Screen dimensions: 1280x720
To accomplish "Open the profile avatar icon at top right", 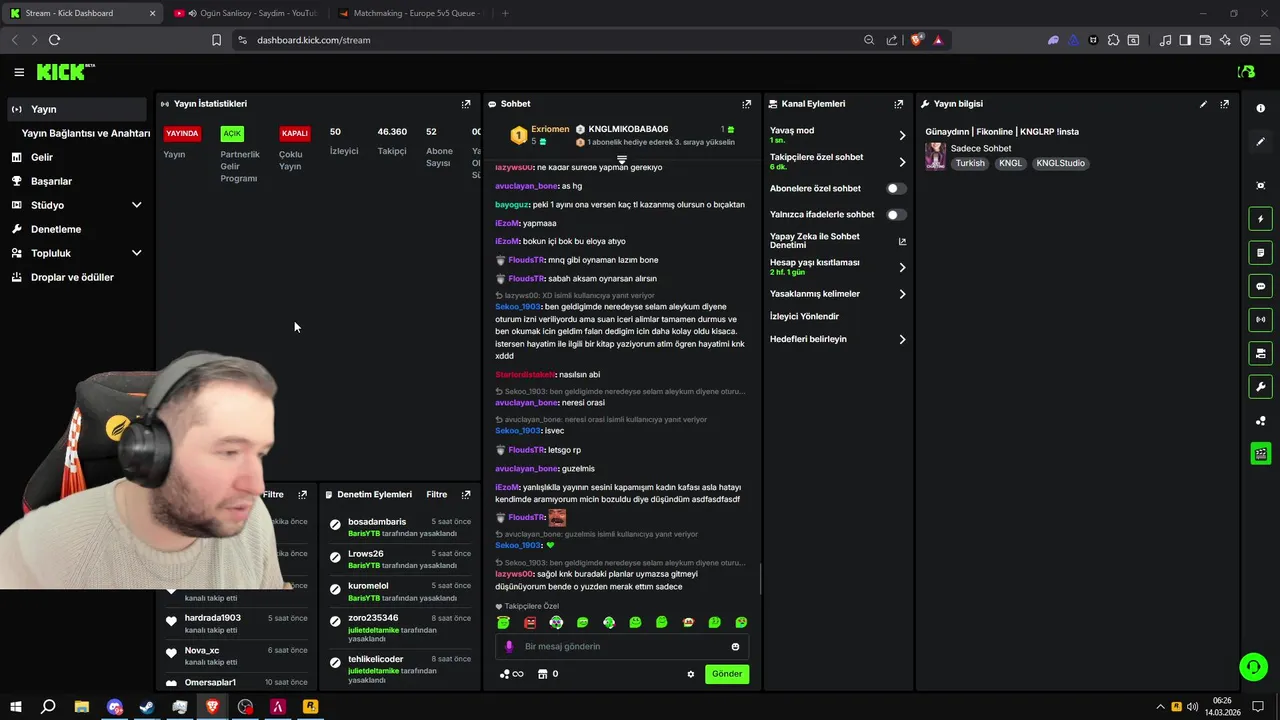I will point(1246,72).
